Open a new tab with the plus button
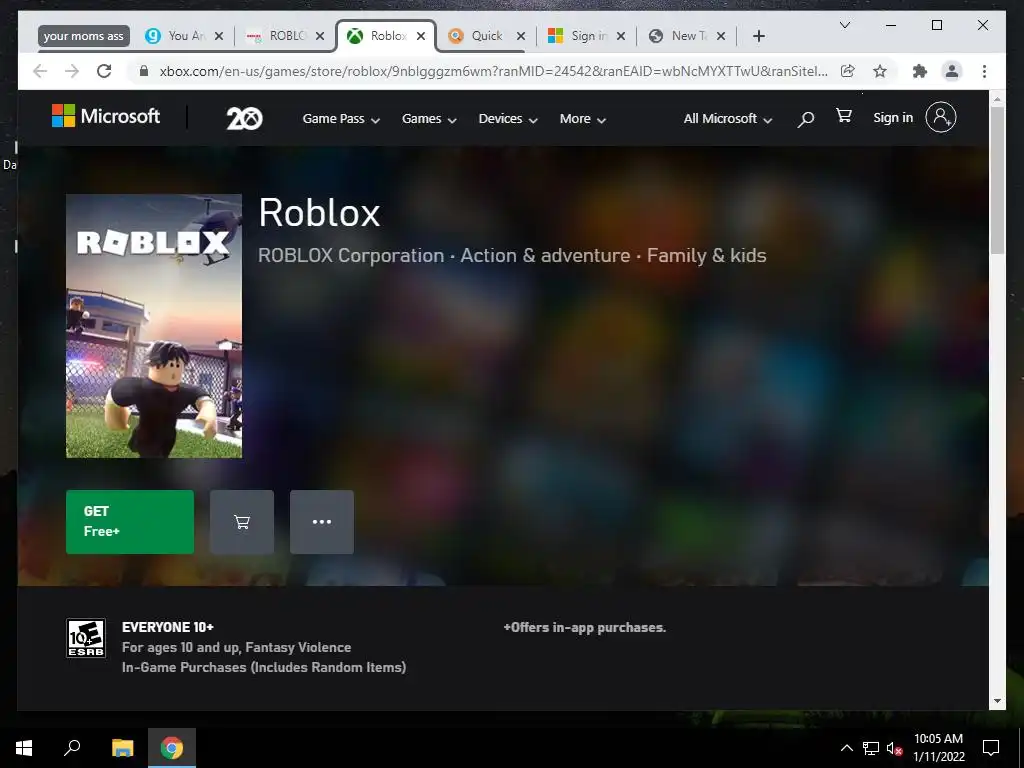 (x=759, y=36)
